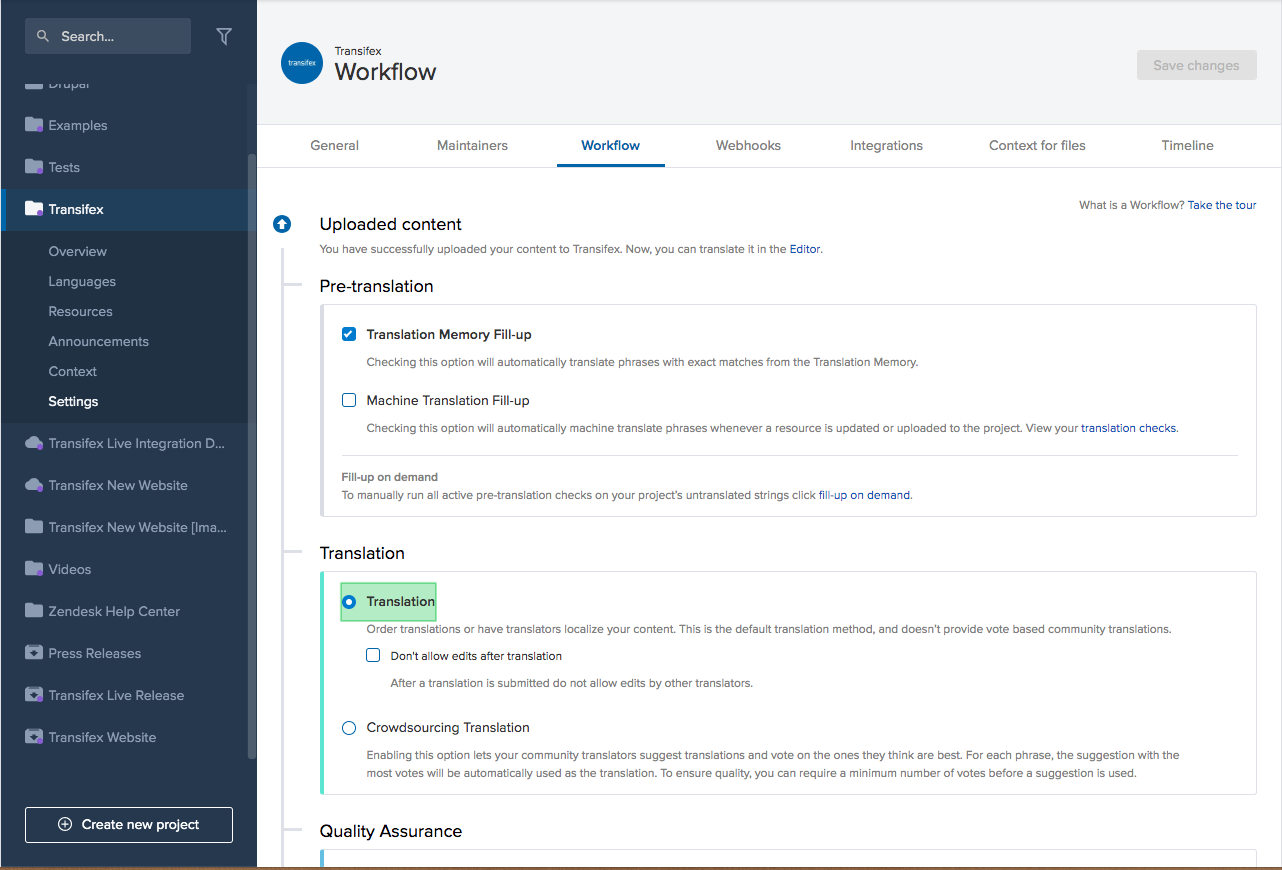Open the Transifex New Website project
1282x870 pixels.
[x=118, y=485]
